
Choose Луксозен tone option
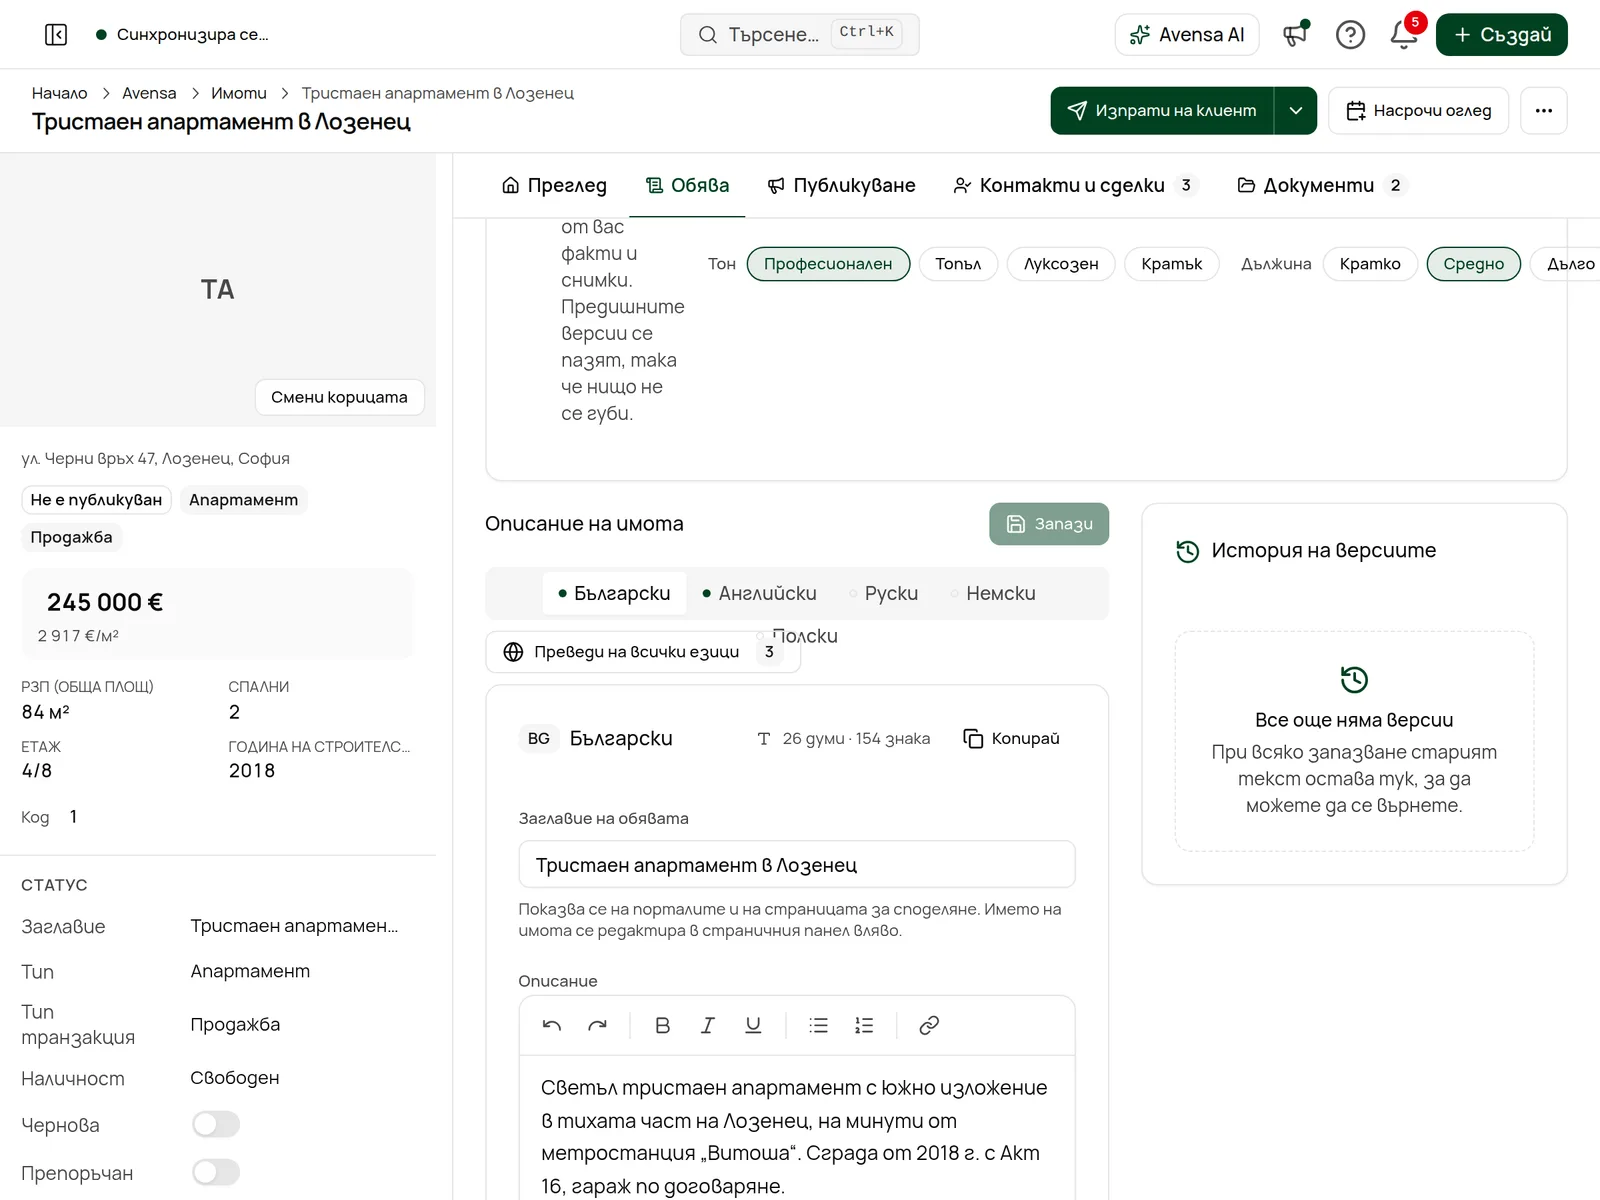1061,264
